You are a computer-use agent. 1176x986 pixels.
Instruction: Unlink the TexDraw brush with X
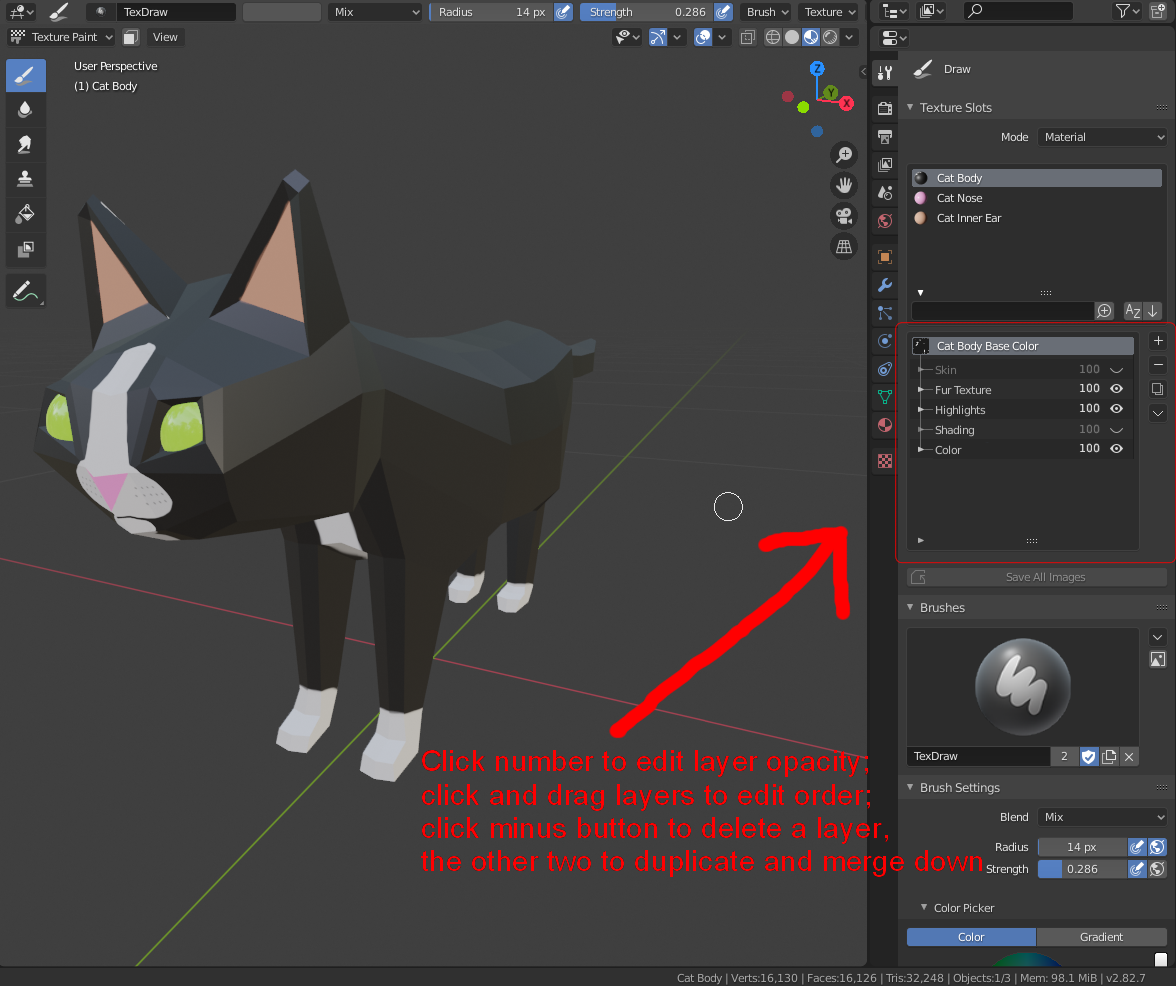(x=1129, y=757)
